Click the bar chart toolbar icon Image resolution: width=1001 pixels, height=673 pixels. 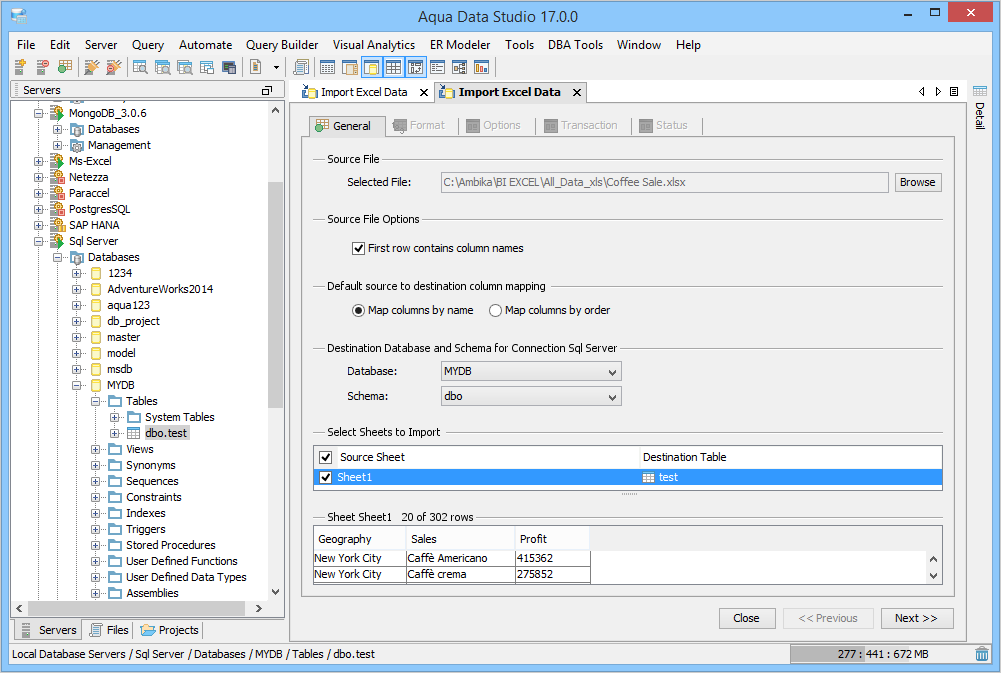tap(481, 66)
